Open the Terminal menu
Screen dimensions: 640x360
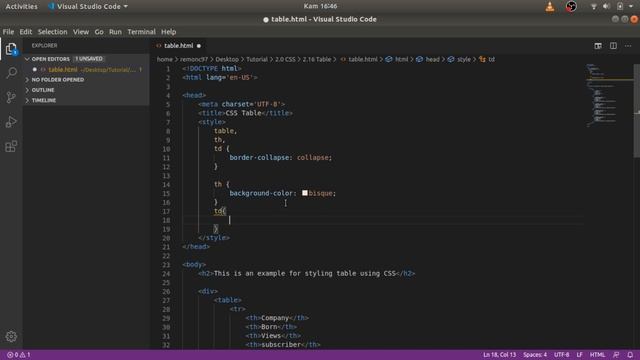[141, 32]
